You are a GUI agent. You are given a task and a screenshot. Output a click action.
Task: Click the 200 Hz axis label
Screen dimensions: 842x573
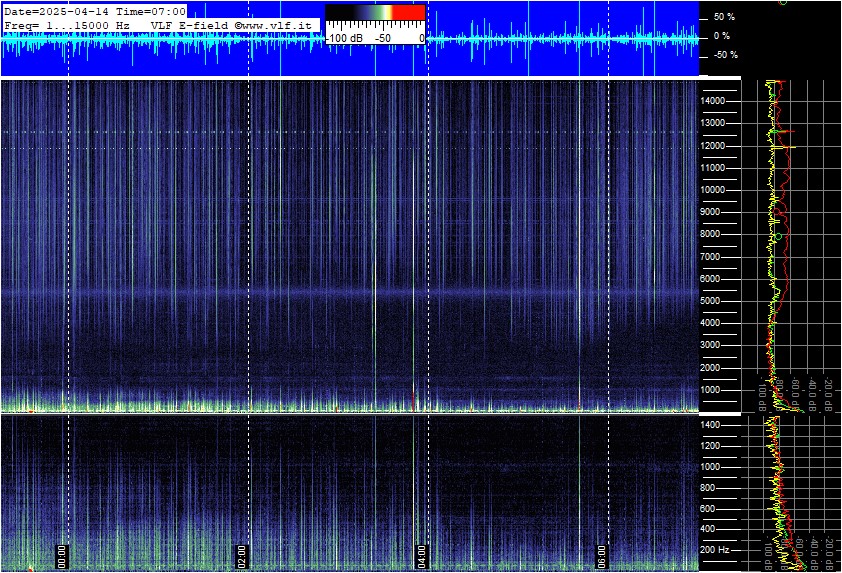(x=715, y=550)
